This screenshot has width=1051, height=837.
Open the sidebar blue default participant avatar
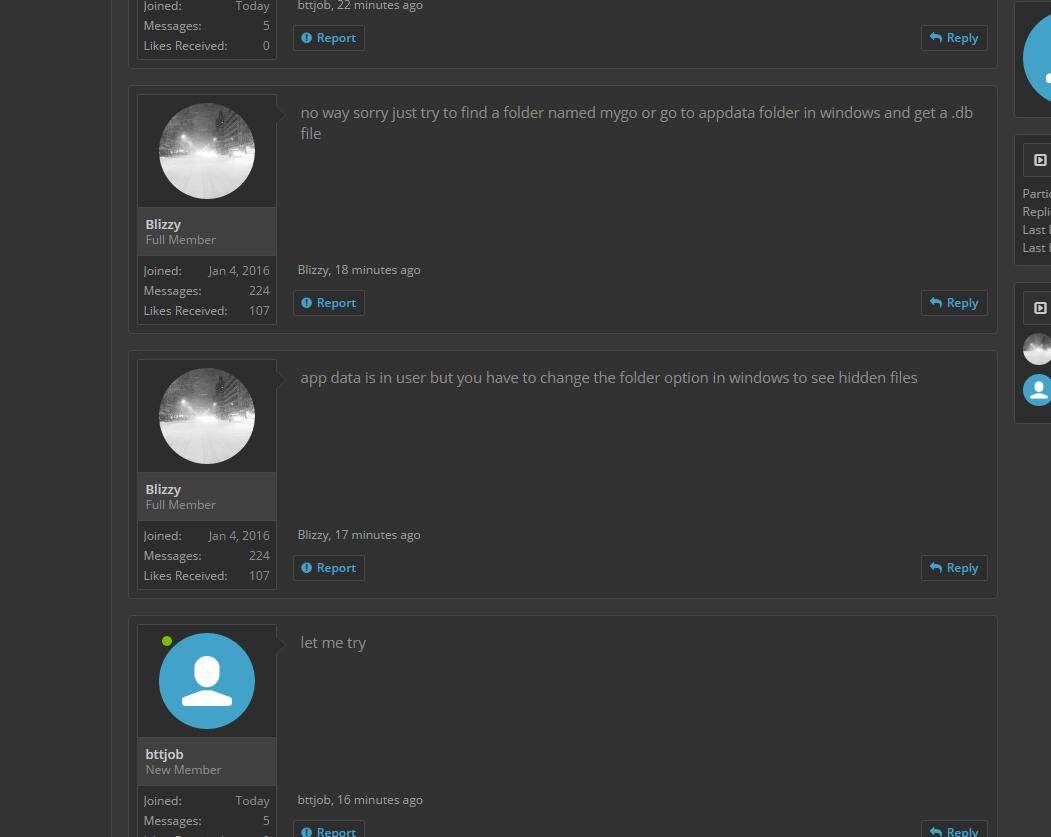point(1038,390)
